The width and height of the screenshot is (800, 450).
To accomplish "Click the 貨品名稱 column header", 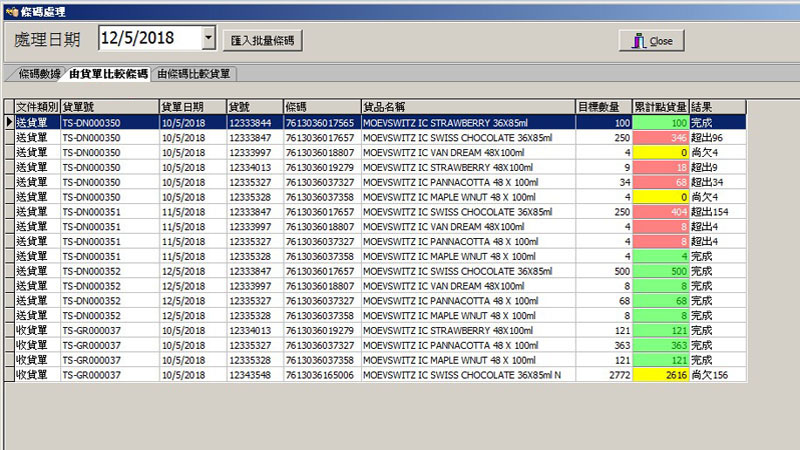I will (467, 106).
